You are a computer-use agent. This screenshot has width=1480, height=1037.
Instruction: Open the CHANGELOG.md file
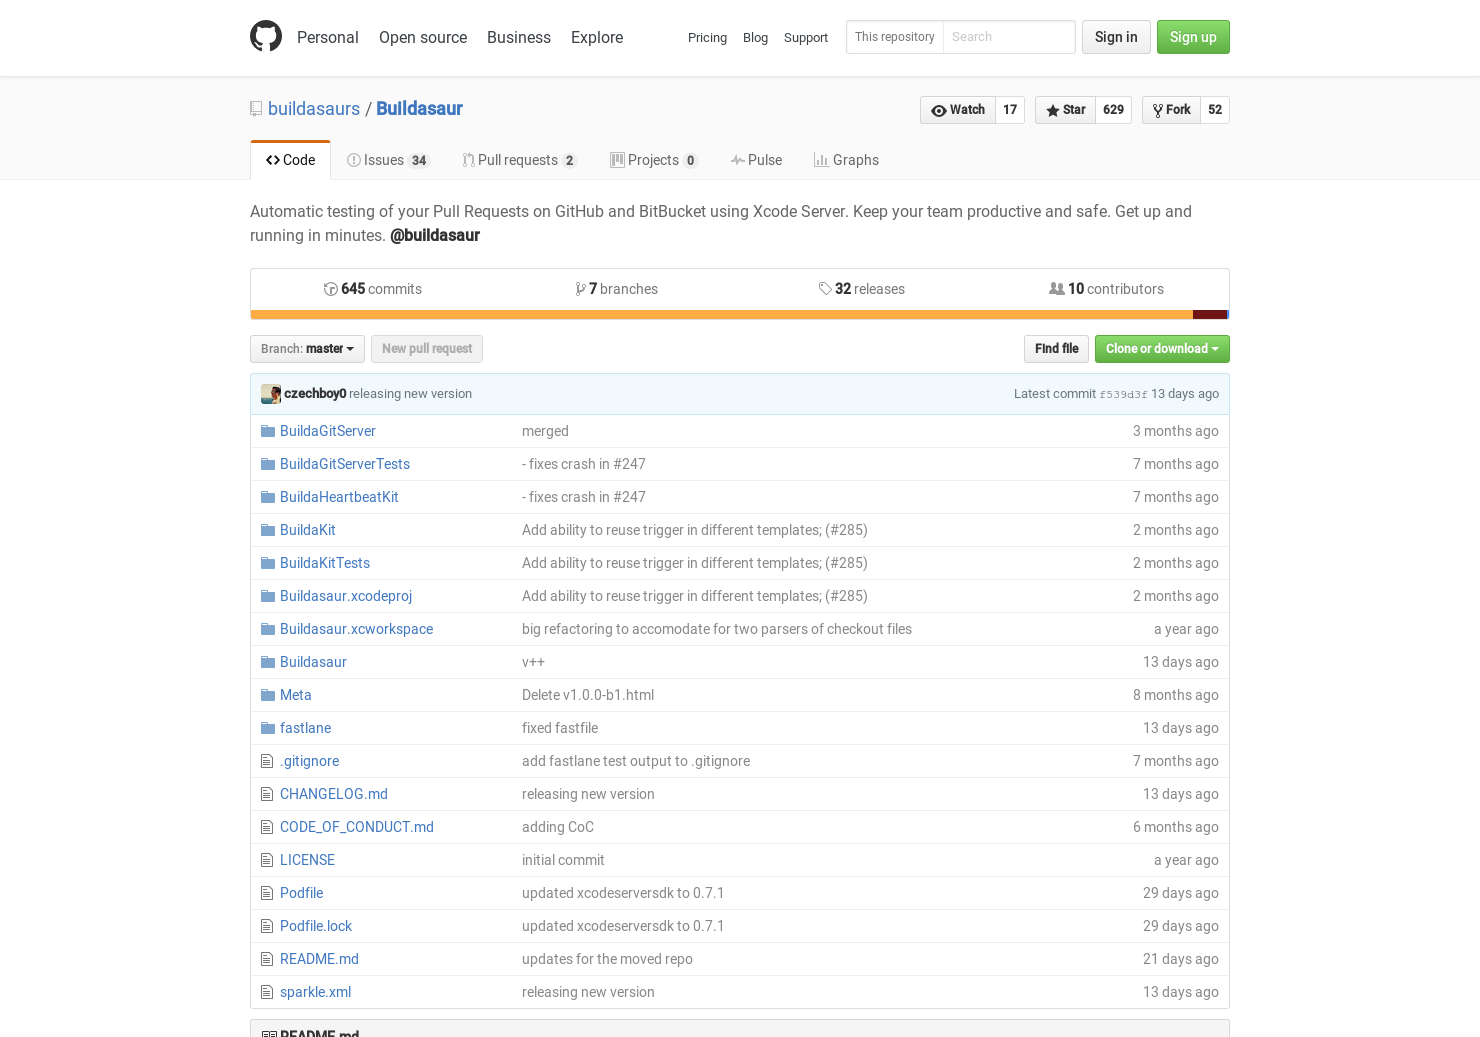pyautogui.click(x=334, y=794)
